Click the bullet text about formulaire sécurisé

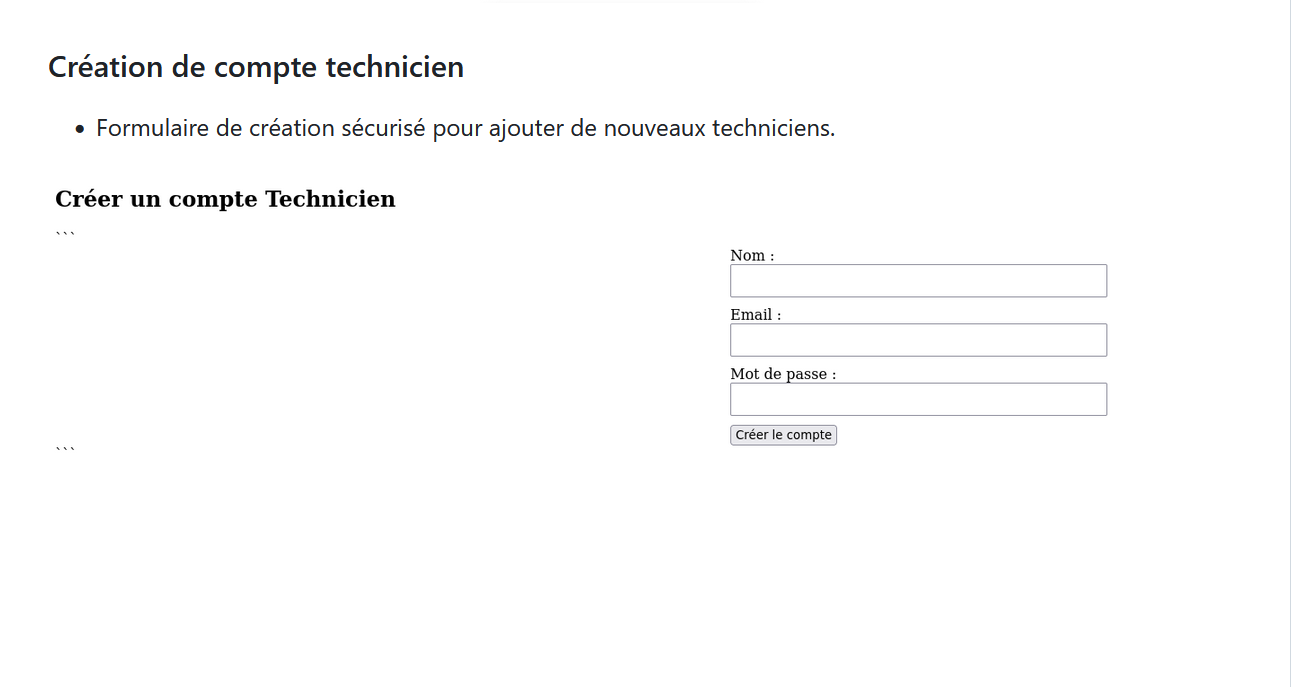466,127
